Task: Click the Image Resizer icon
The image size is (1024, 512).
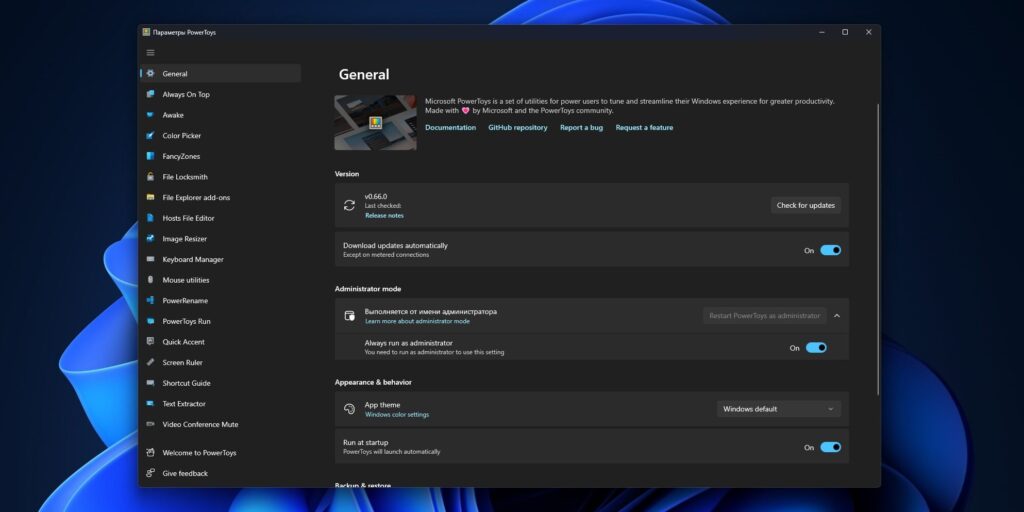Action: coord(150,239)
